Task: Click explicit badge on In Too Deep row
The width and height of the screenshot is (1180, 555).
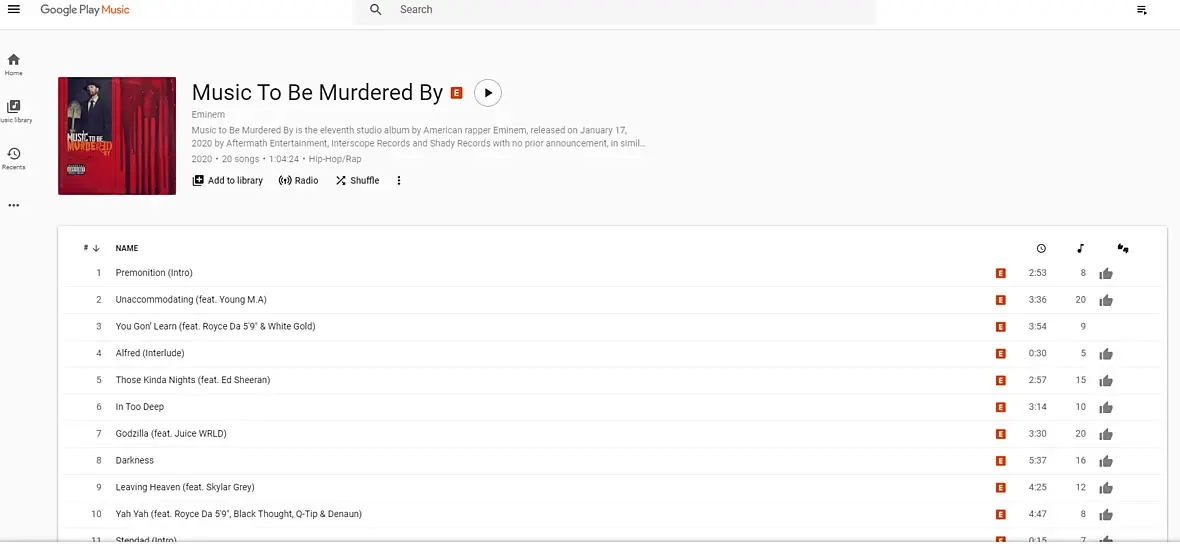Action: [1000, 407]
